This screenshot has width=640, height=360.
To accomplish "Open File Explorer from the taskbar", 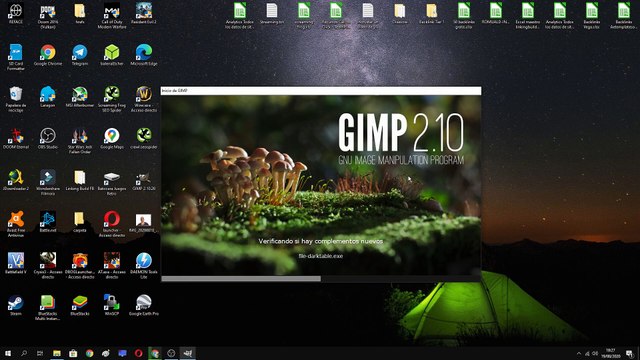I will [57, 353].
